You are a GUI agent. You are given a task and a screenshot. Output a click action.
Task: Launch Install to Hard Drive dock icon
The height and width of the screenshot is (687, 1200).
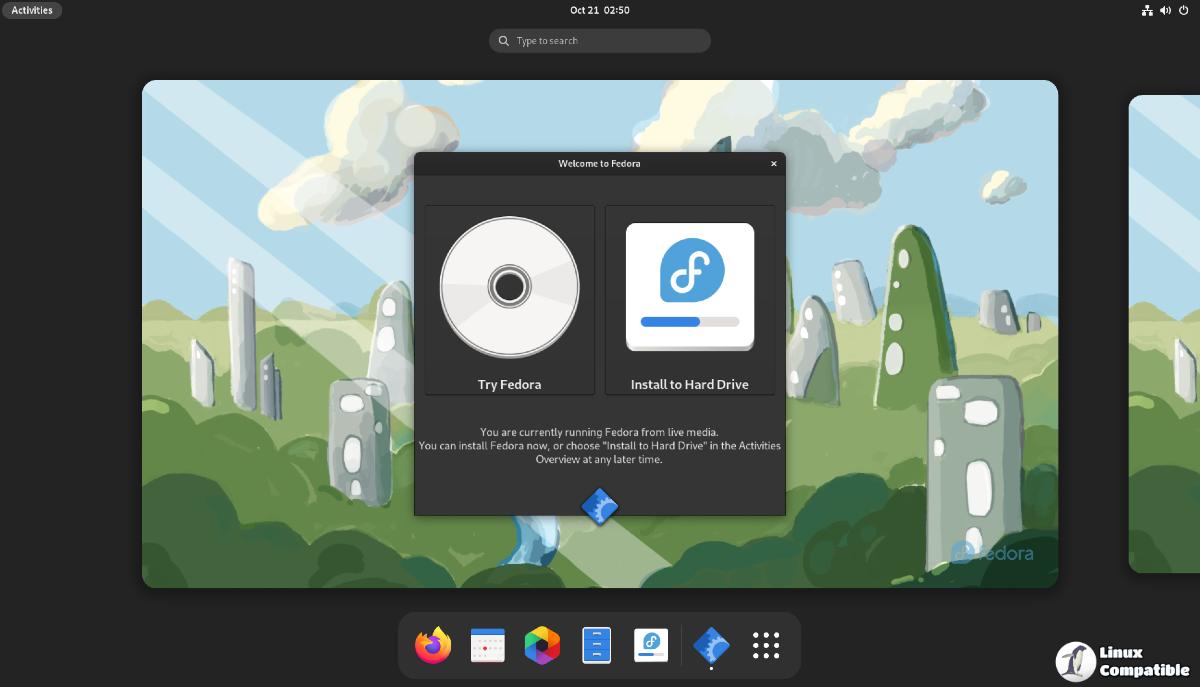click(x=651, y=645)
